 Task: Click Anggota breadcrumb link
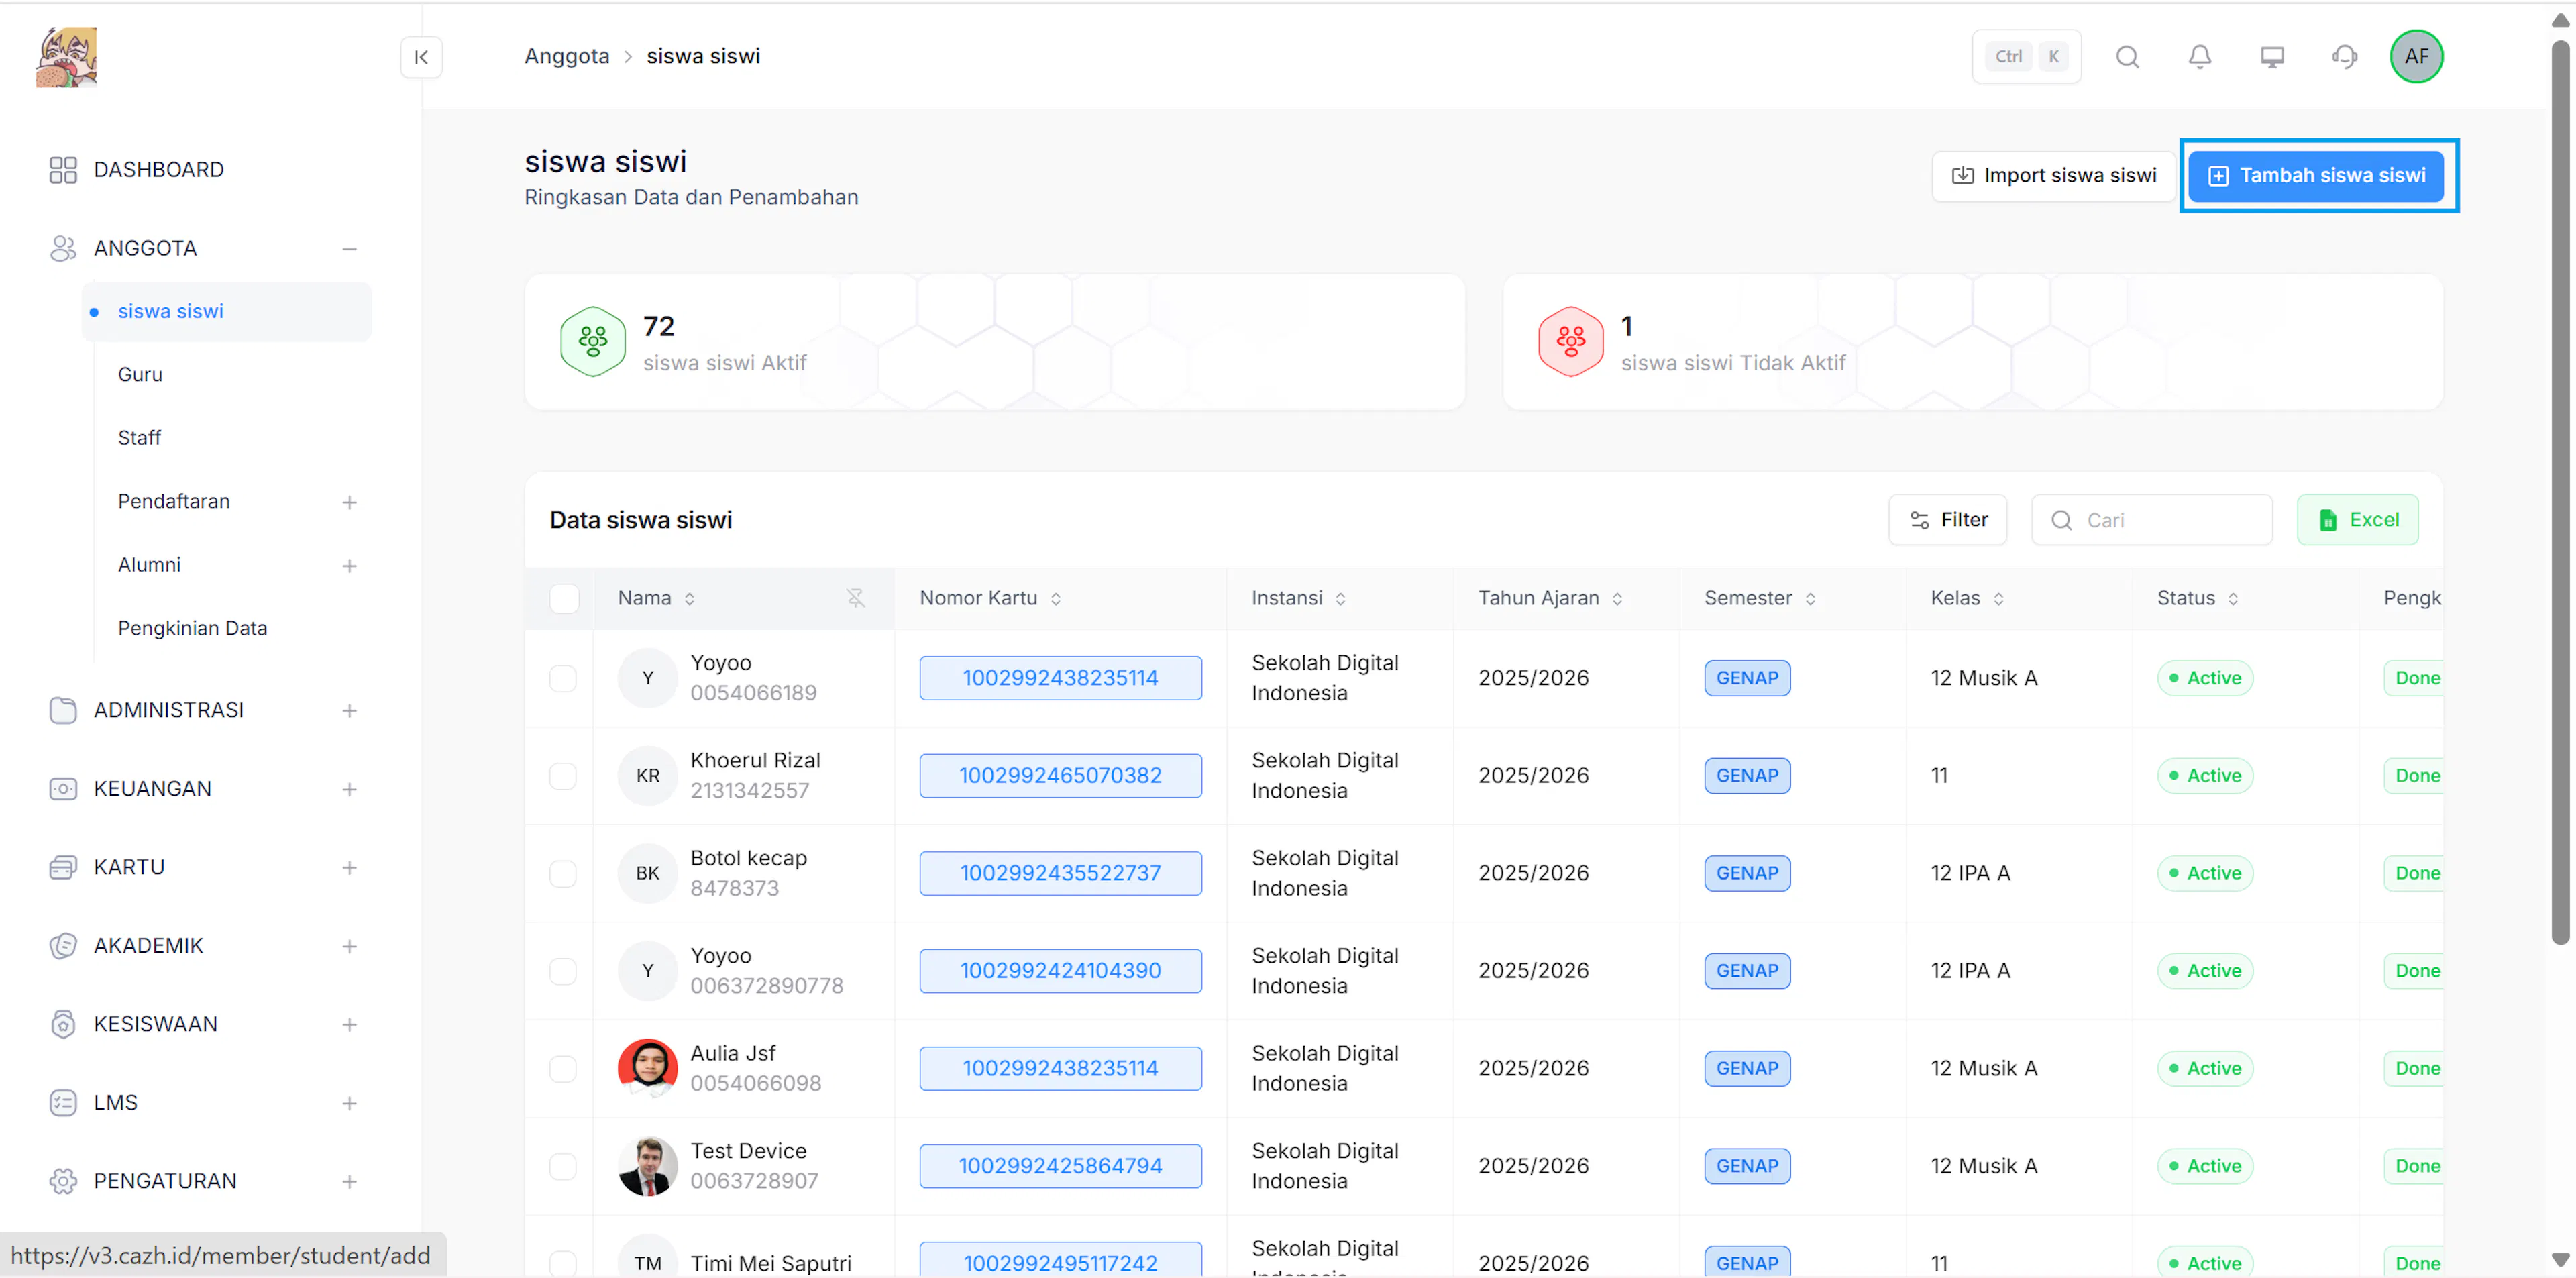pos(567,56)
